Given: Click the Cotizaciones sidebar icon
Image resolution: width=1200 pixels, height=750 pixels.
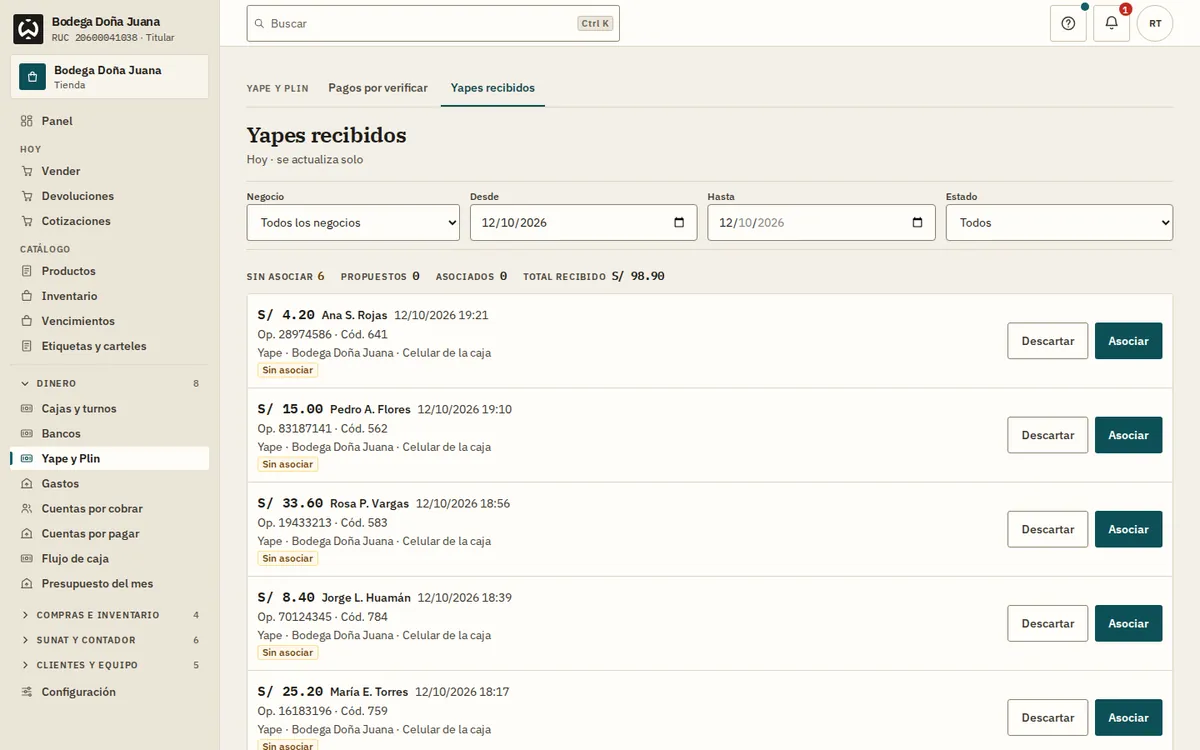Looking at the screenshot, I should coord(27,221).
